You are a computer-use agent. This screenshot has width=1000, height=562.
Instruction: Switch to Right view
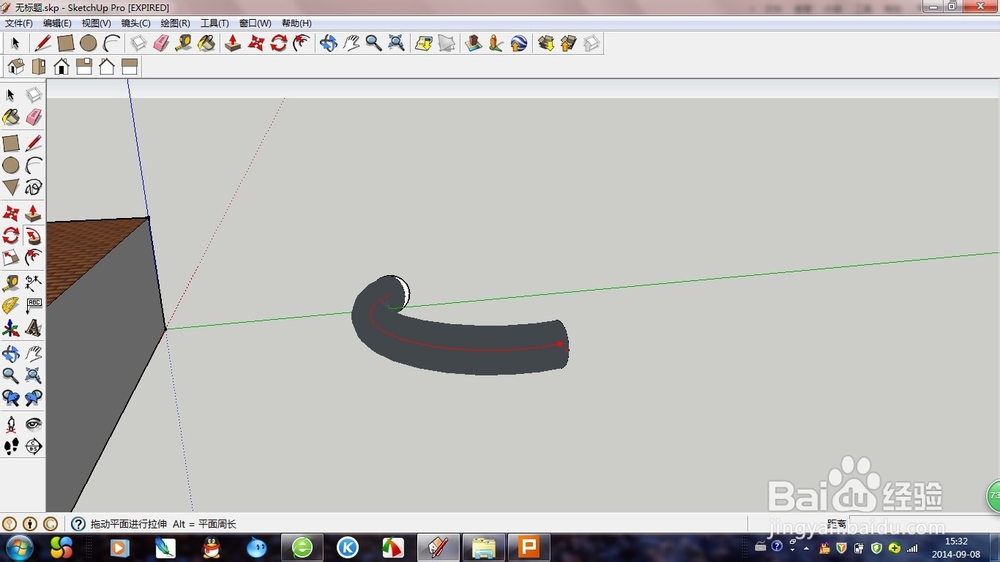click(x=84, y=66)
